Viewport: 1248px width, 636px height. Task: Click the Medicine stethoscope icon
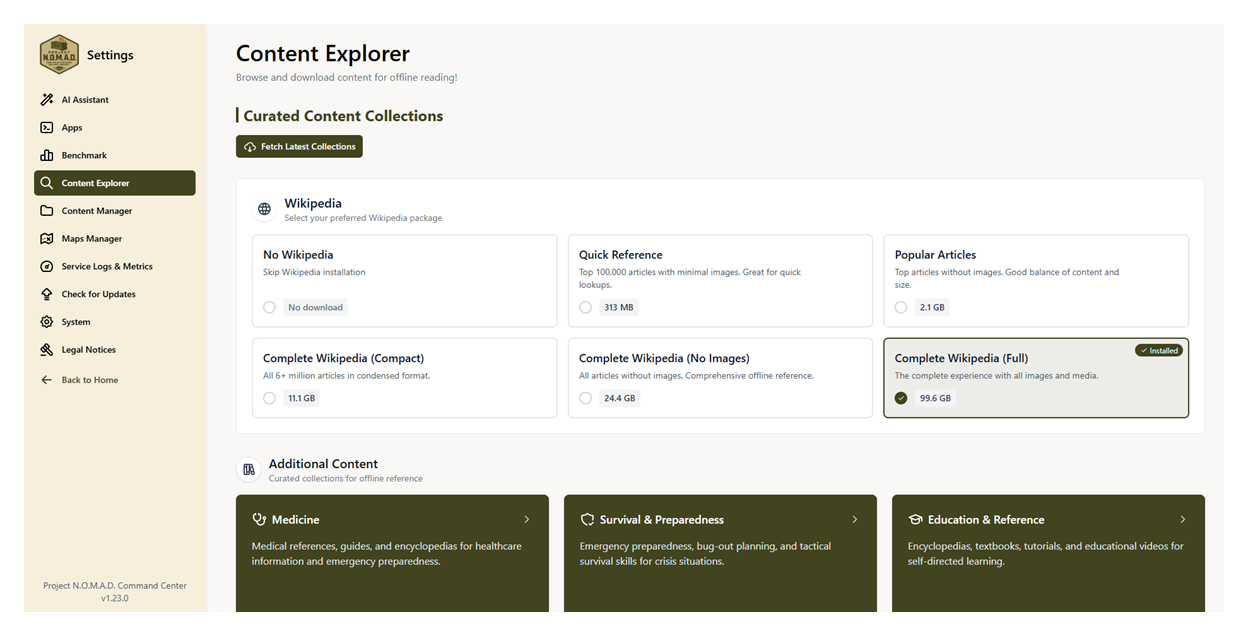click(x=259, y=520)
